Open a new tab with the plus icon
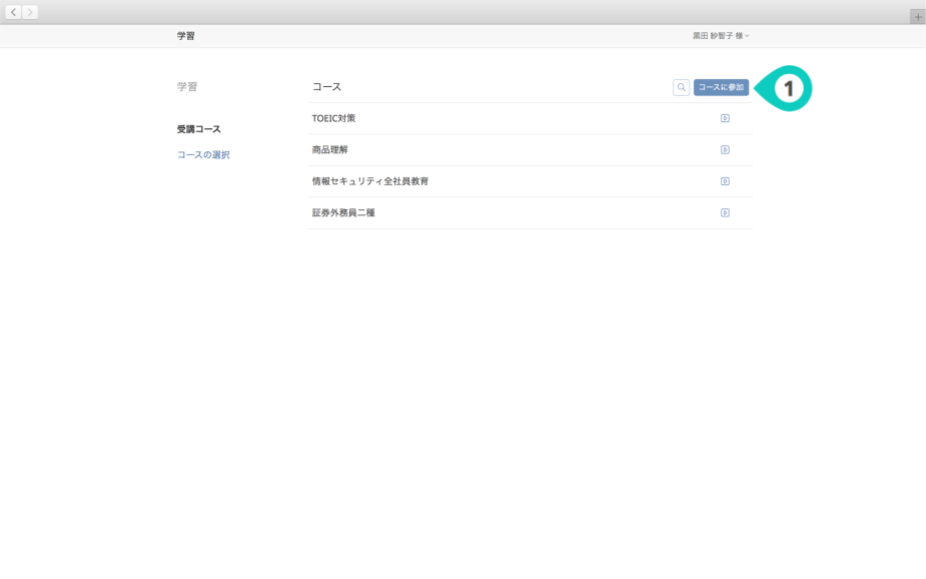The height and width of the screenshot is (579, 926). (x=918, y=17)
